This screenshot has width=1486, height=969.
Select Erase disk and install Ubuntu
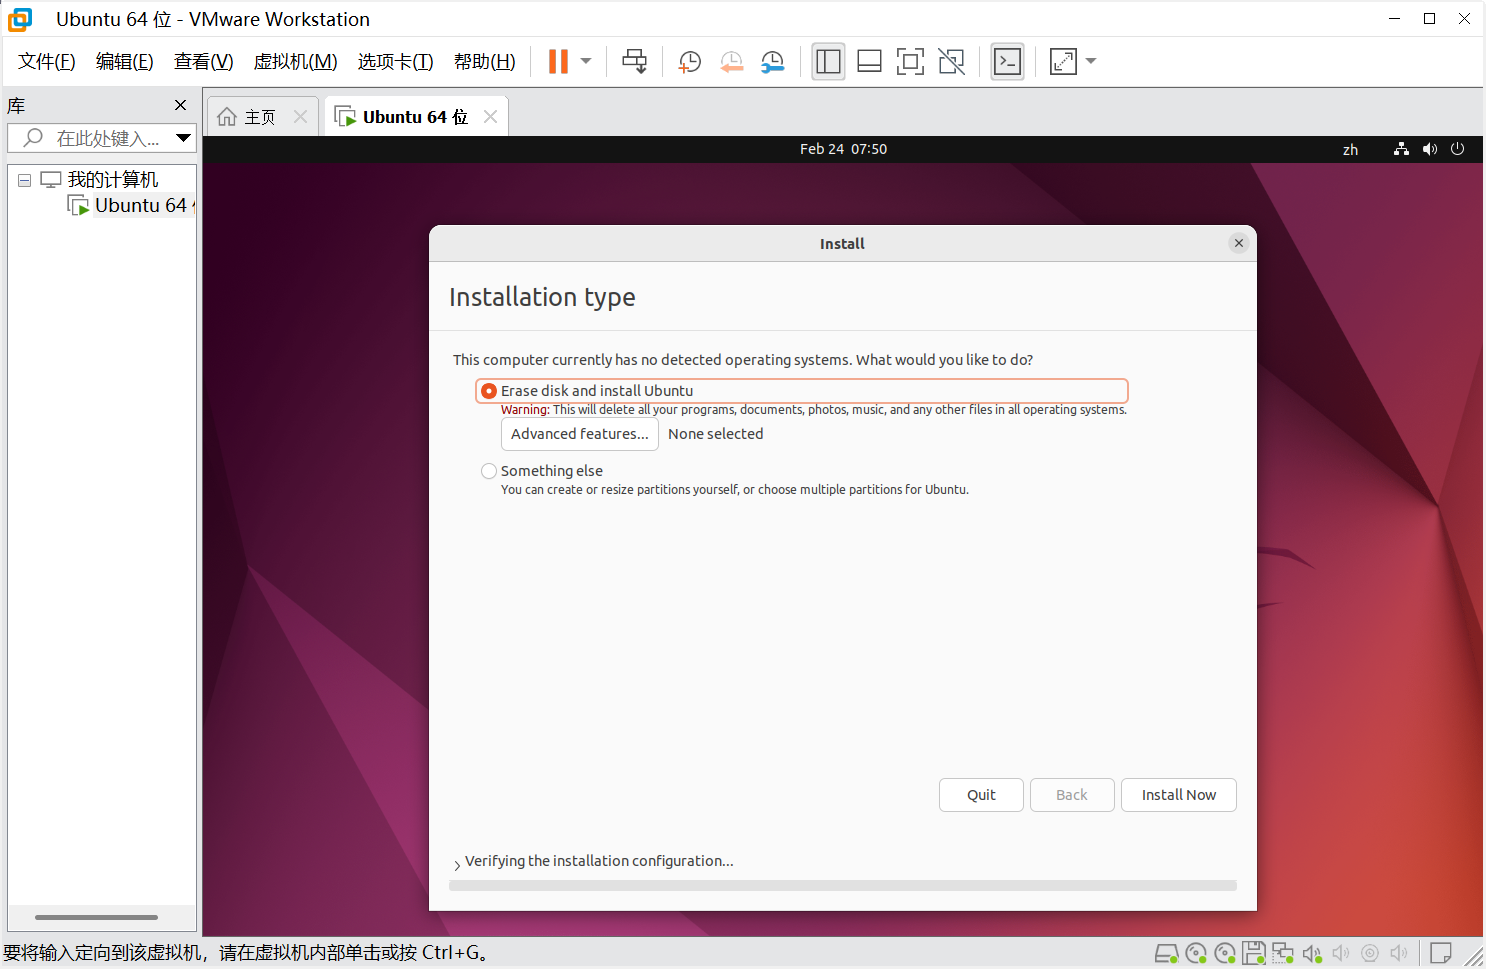489,391
